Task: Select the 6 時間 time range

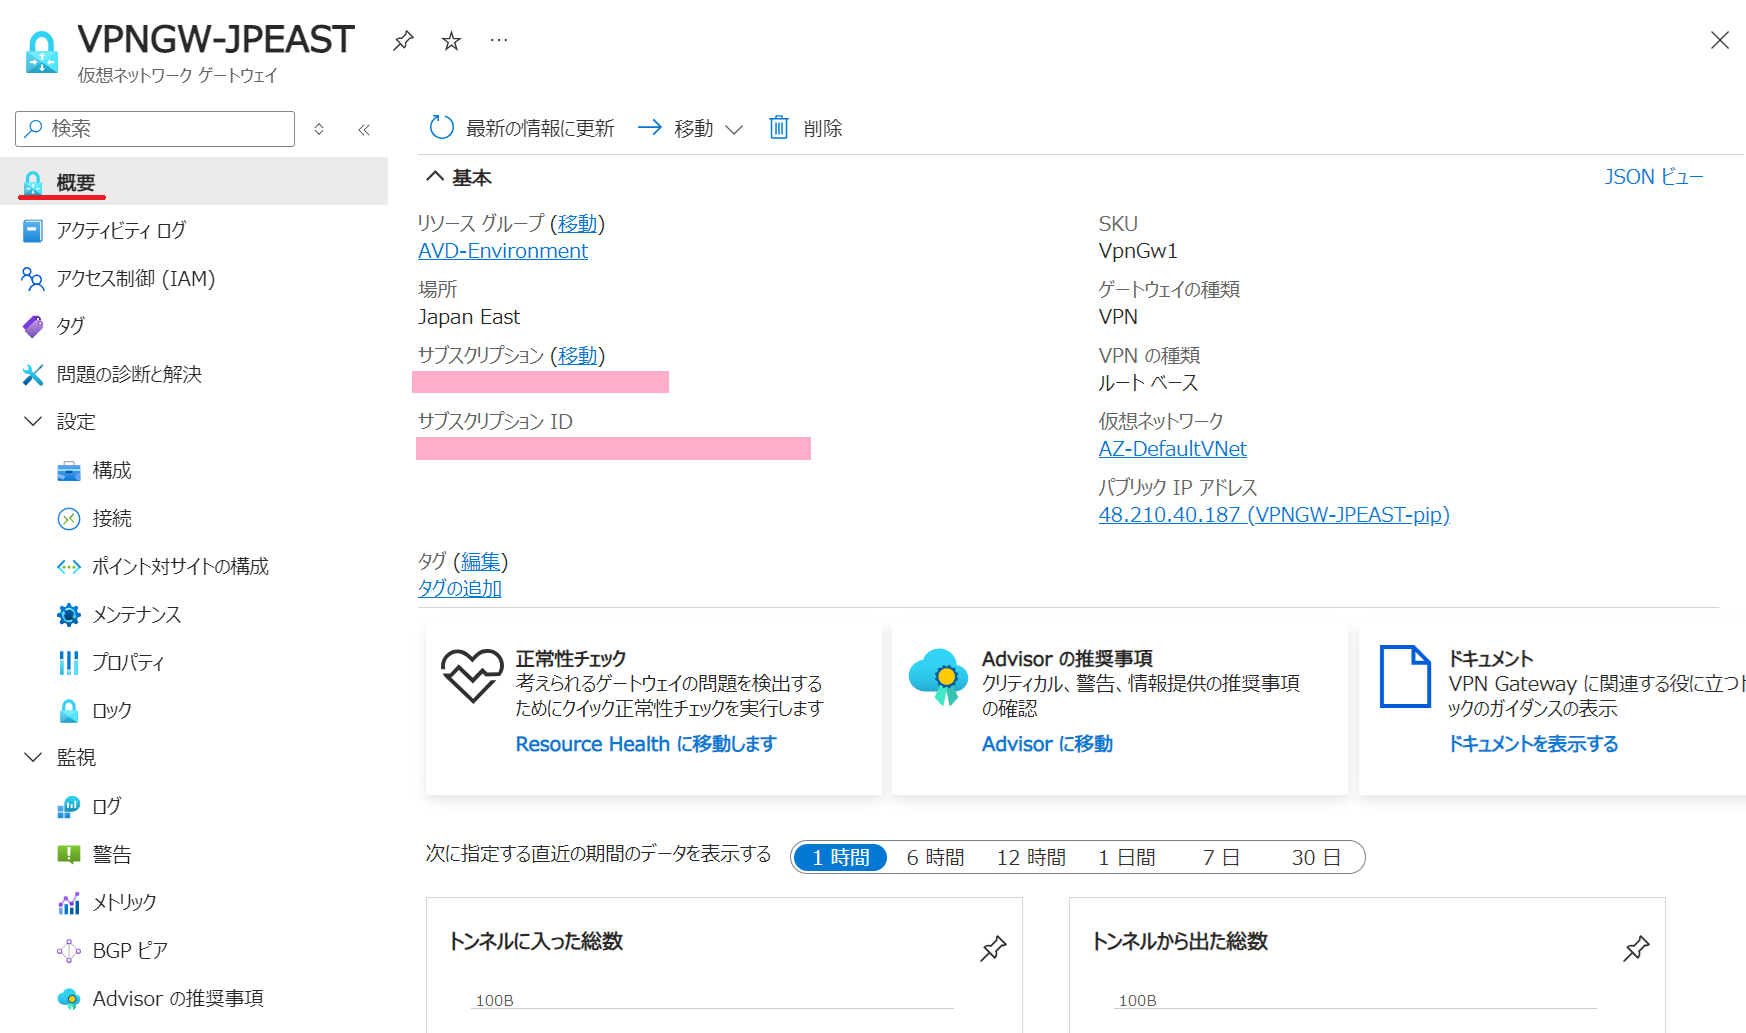Action: click(x=935, y=857)
